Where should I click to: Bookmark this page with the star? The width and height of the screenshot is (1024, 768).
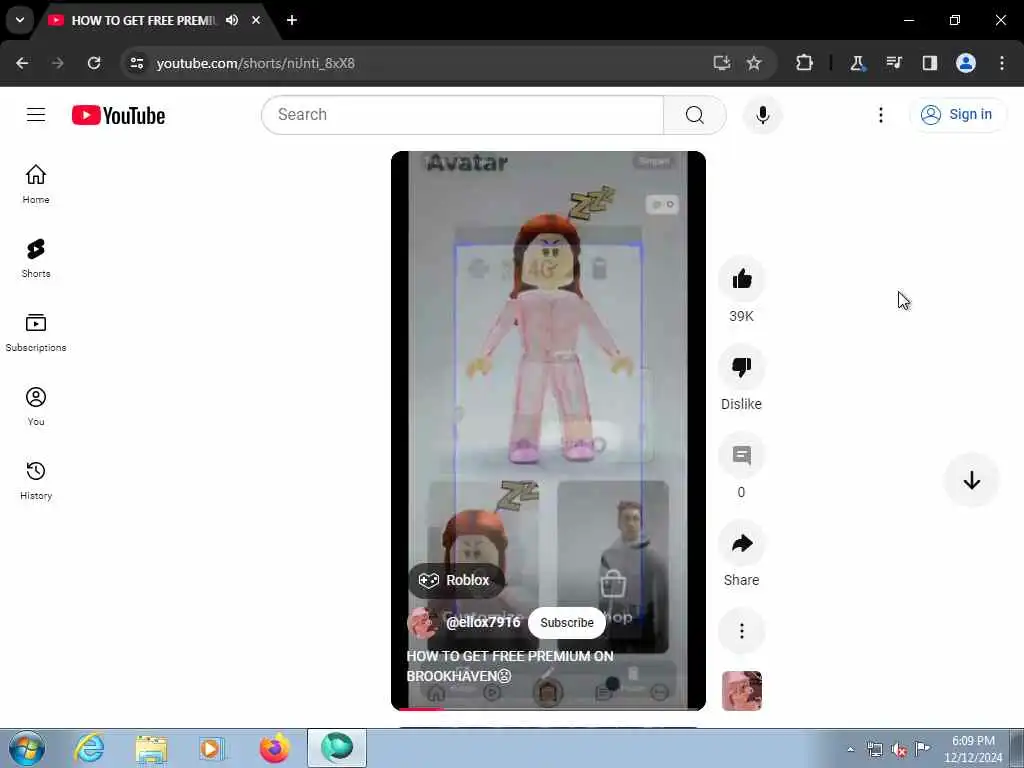coord(754,63)
